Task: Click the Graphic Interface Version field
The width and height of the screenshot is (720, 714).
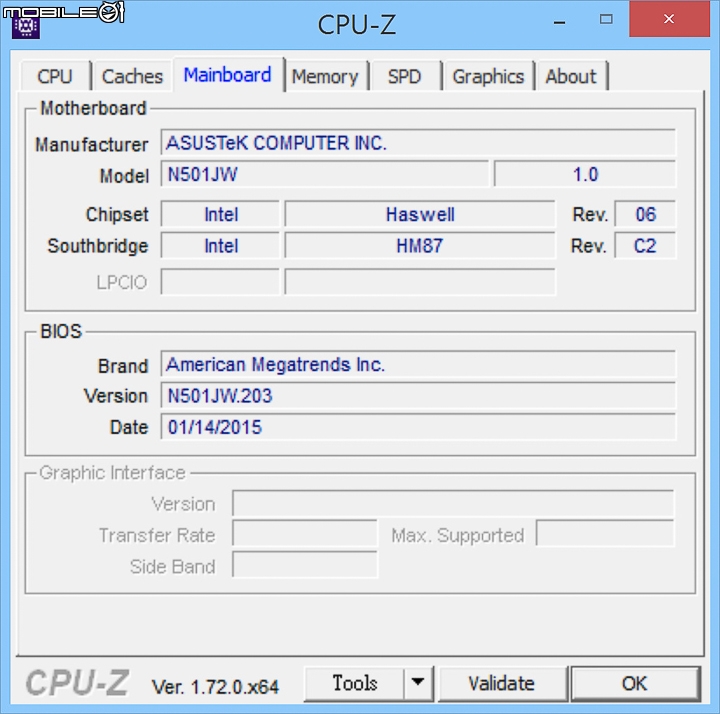Action: pyautogui.click(x=453, y=503)
